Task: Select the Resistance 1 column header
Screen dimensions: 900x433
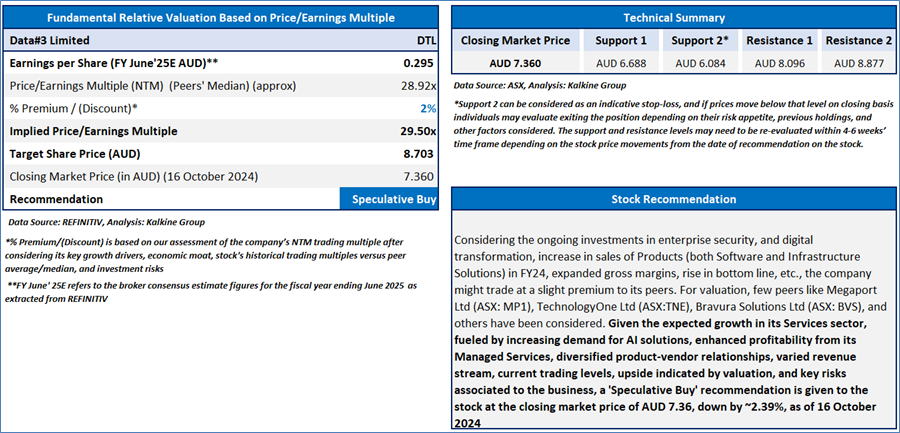Action: coord(781,41)
